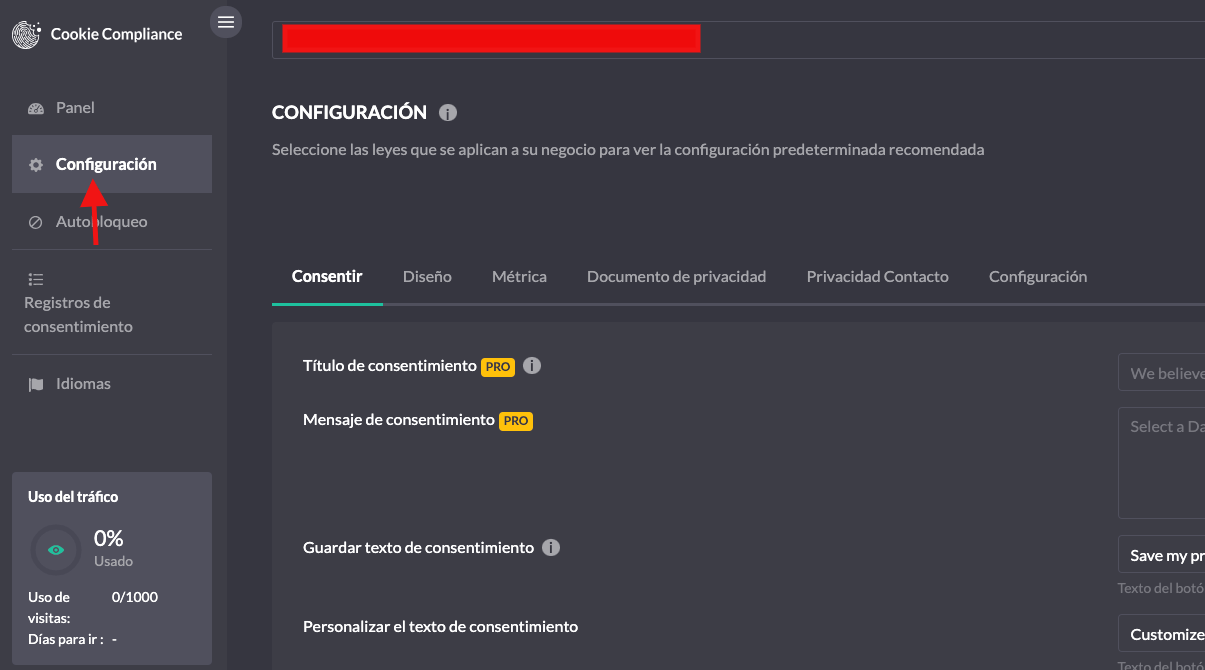Switch to the Configuración tab in tab bar
Screen dimensions: 1205x670
pyautogui.click(x=1038, y=277)
